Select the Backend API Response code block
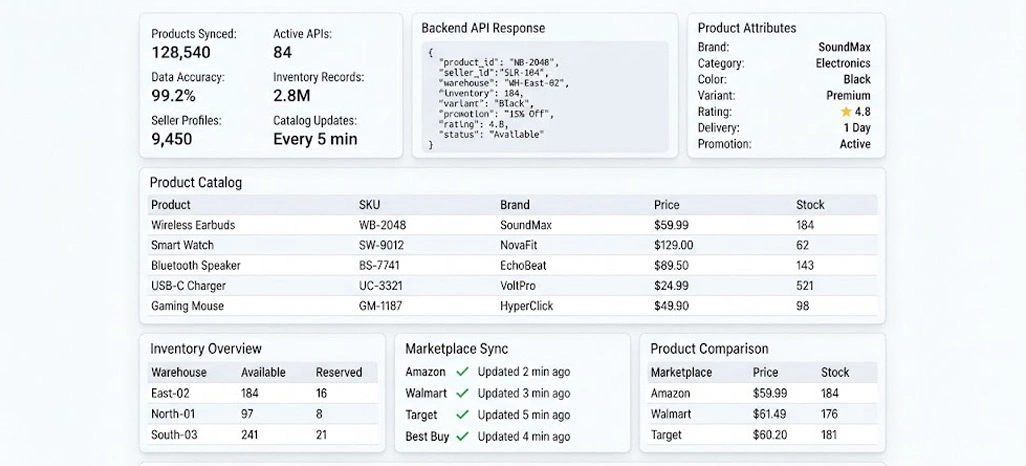The height and width of the screenshot is (466, 1026). [x=544, y=98]
